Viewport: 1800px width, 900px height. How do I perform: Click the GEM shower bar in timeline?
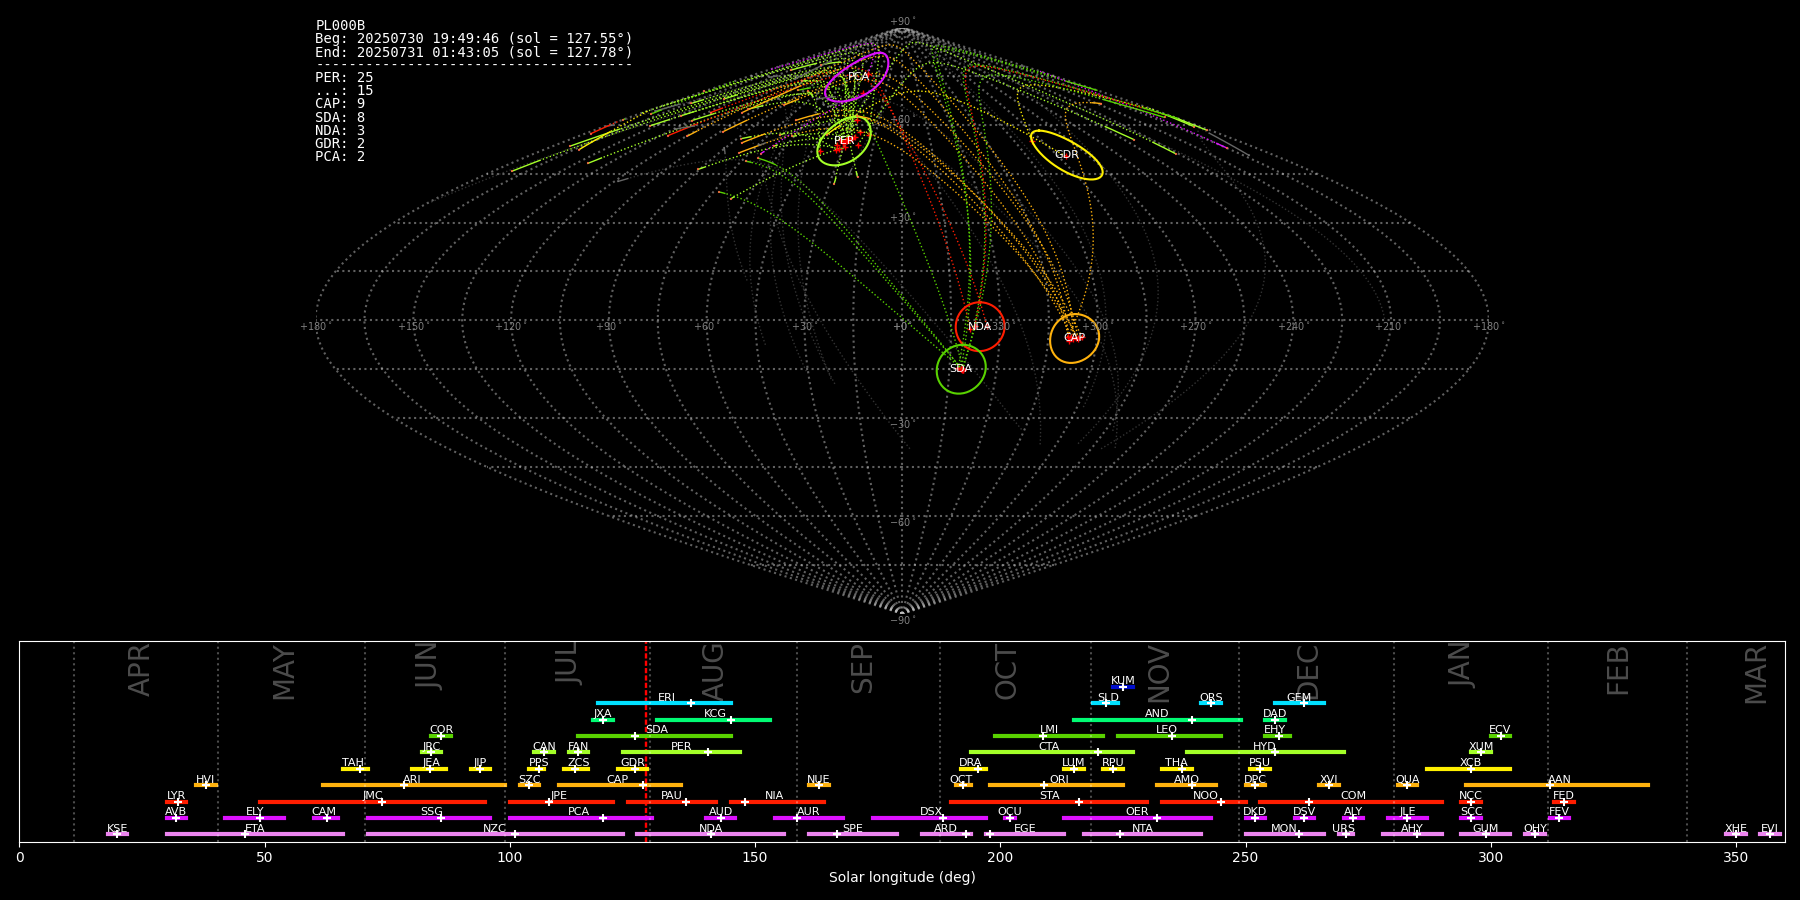pos(1299,703)
